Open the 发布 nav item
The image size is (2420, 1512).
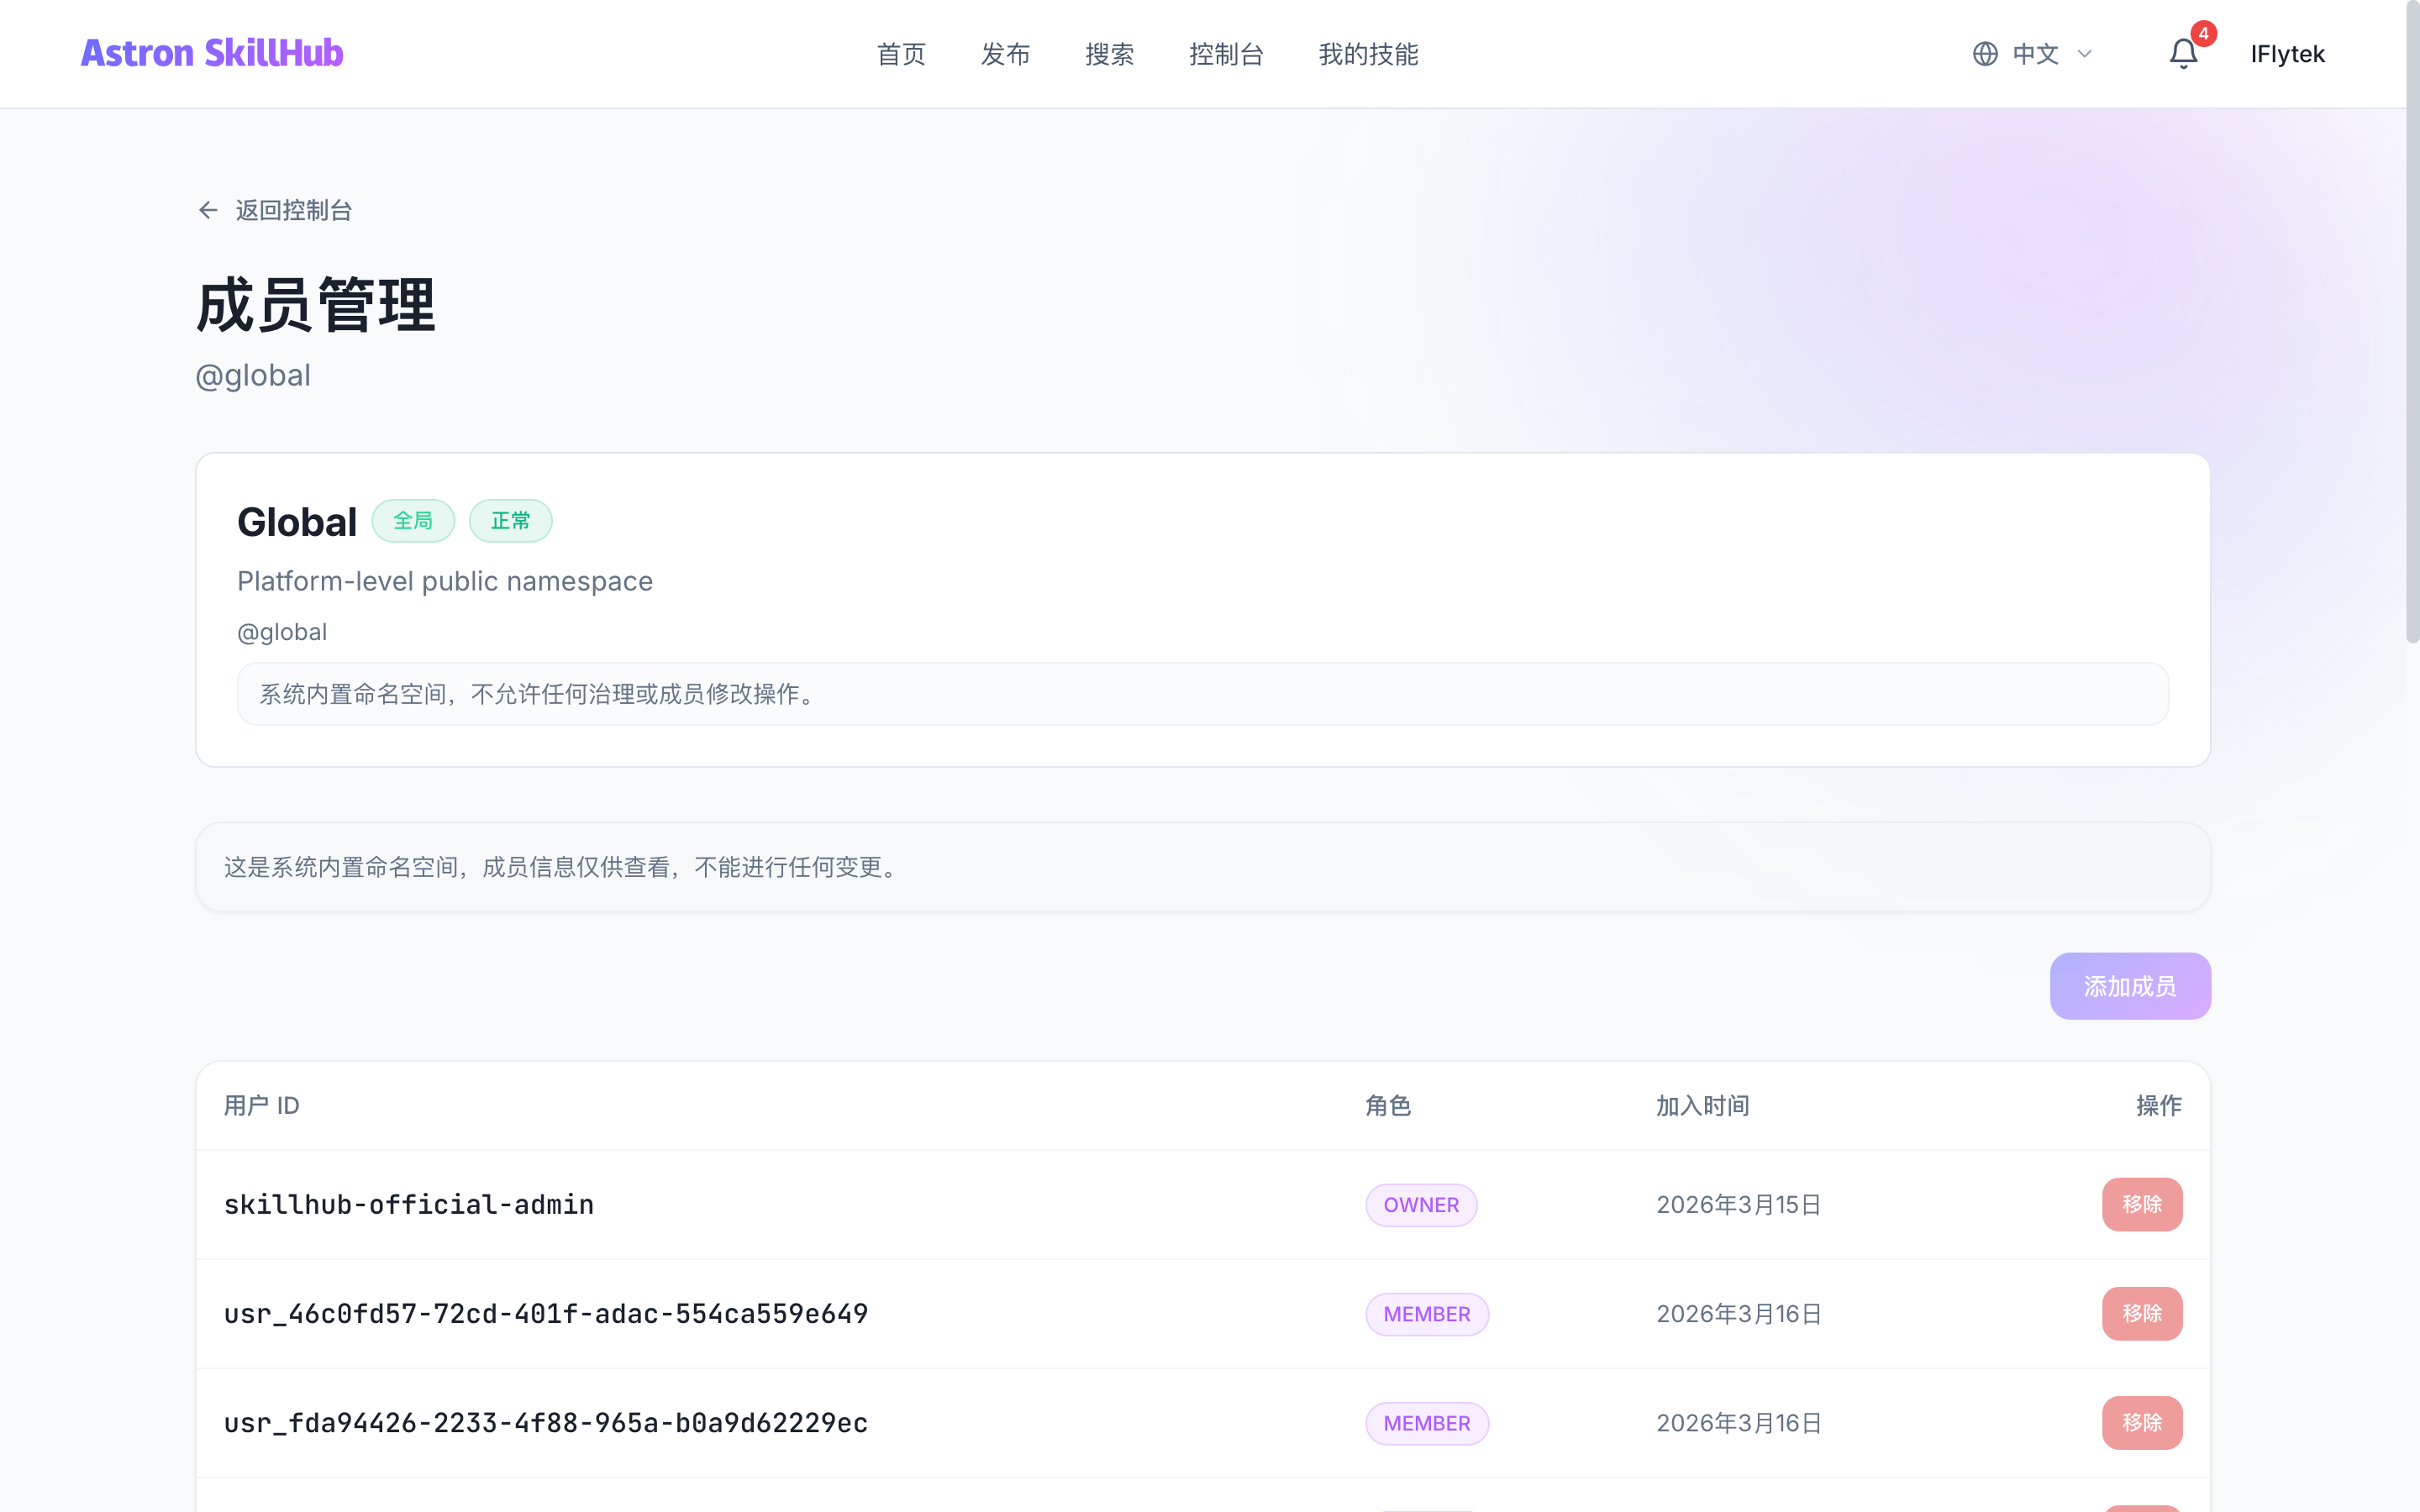tap(1005, 54)
